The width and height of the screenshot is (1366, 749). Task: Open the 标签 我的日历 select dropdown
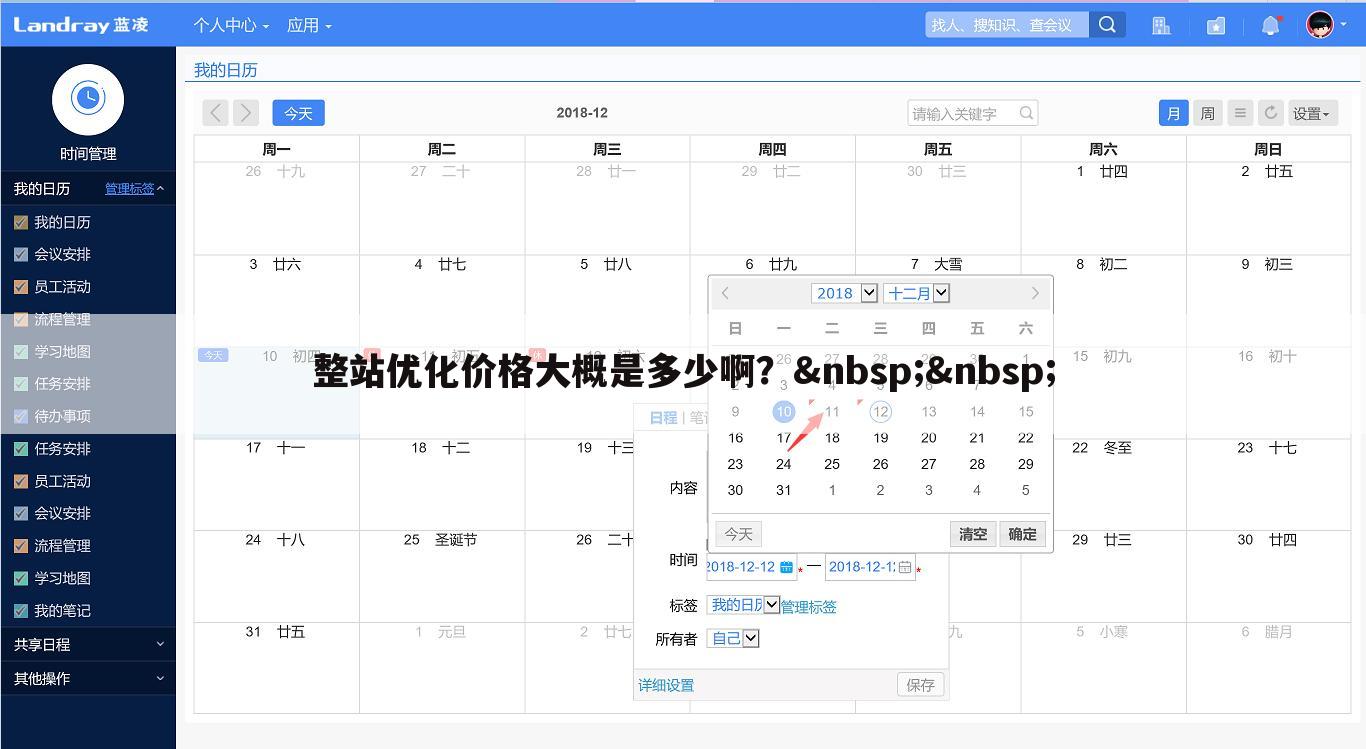[x=743, y=605]
